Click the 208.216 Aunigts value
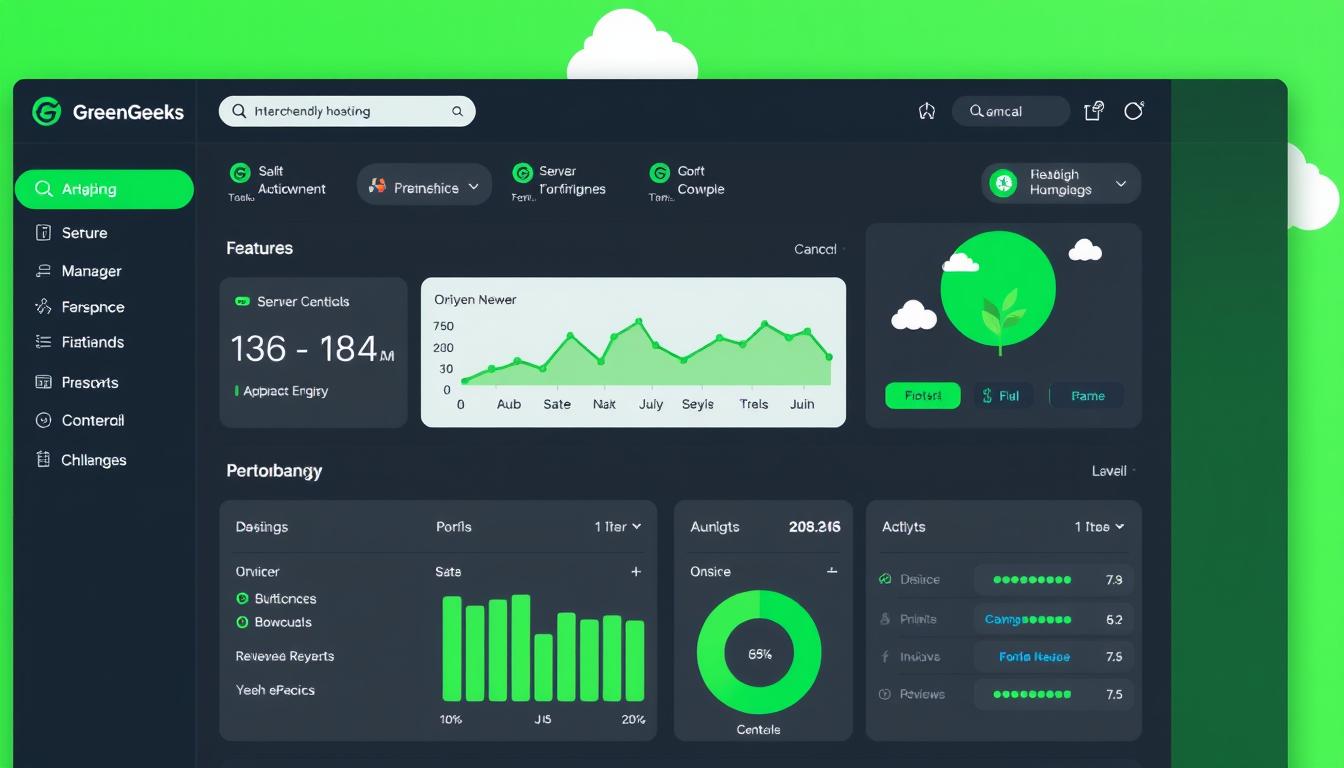 (x=814, y=526)
